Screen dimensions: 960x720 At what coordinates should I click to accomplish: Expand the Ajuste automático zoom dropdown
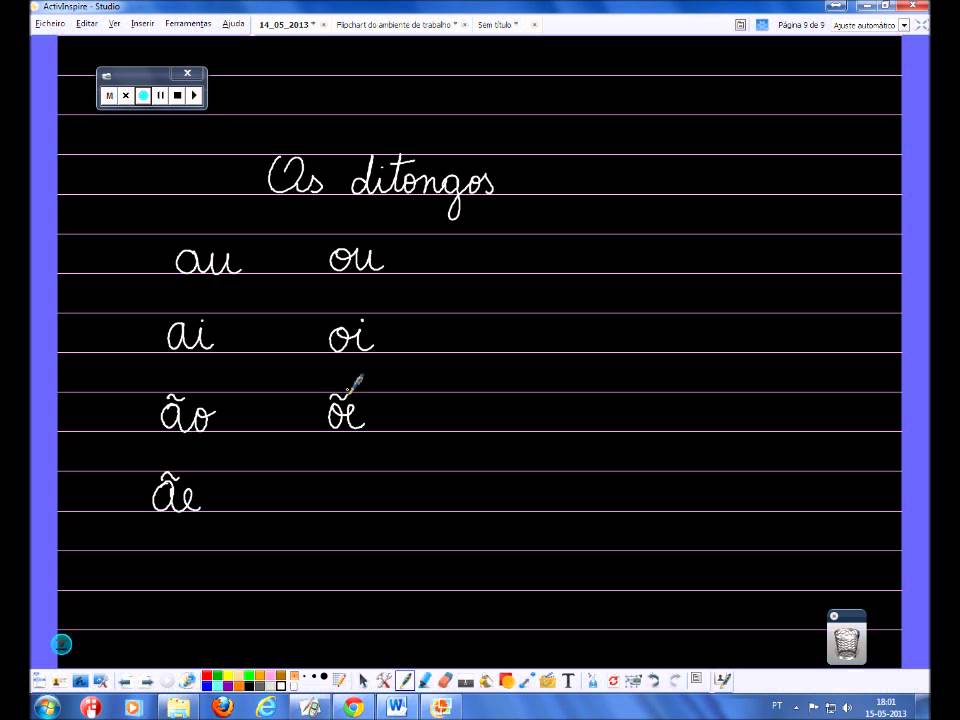point(904,25)
